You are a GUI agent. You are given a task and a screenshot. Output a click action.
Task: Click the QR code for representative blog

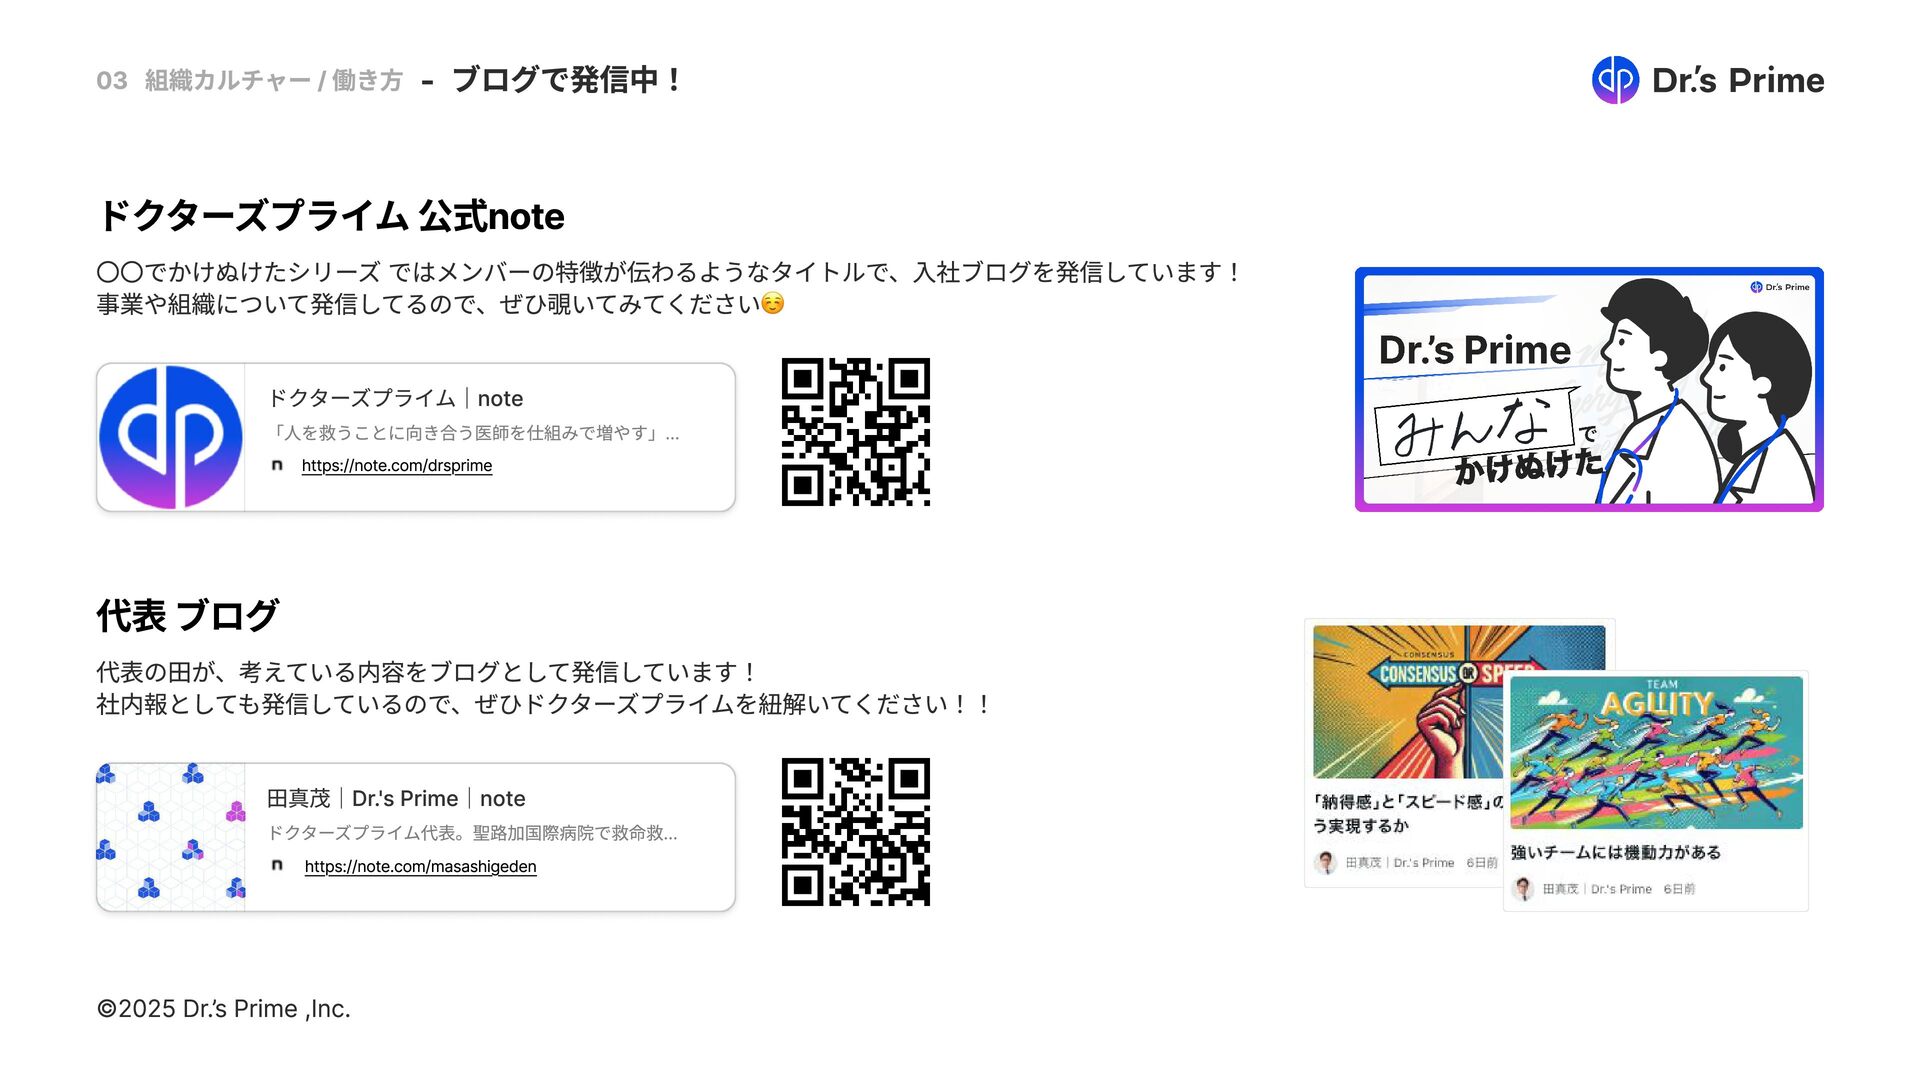click(855, 832)
